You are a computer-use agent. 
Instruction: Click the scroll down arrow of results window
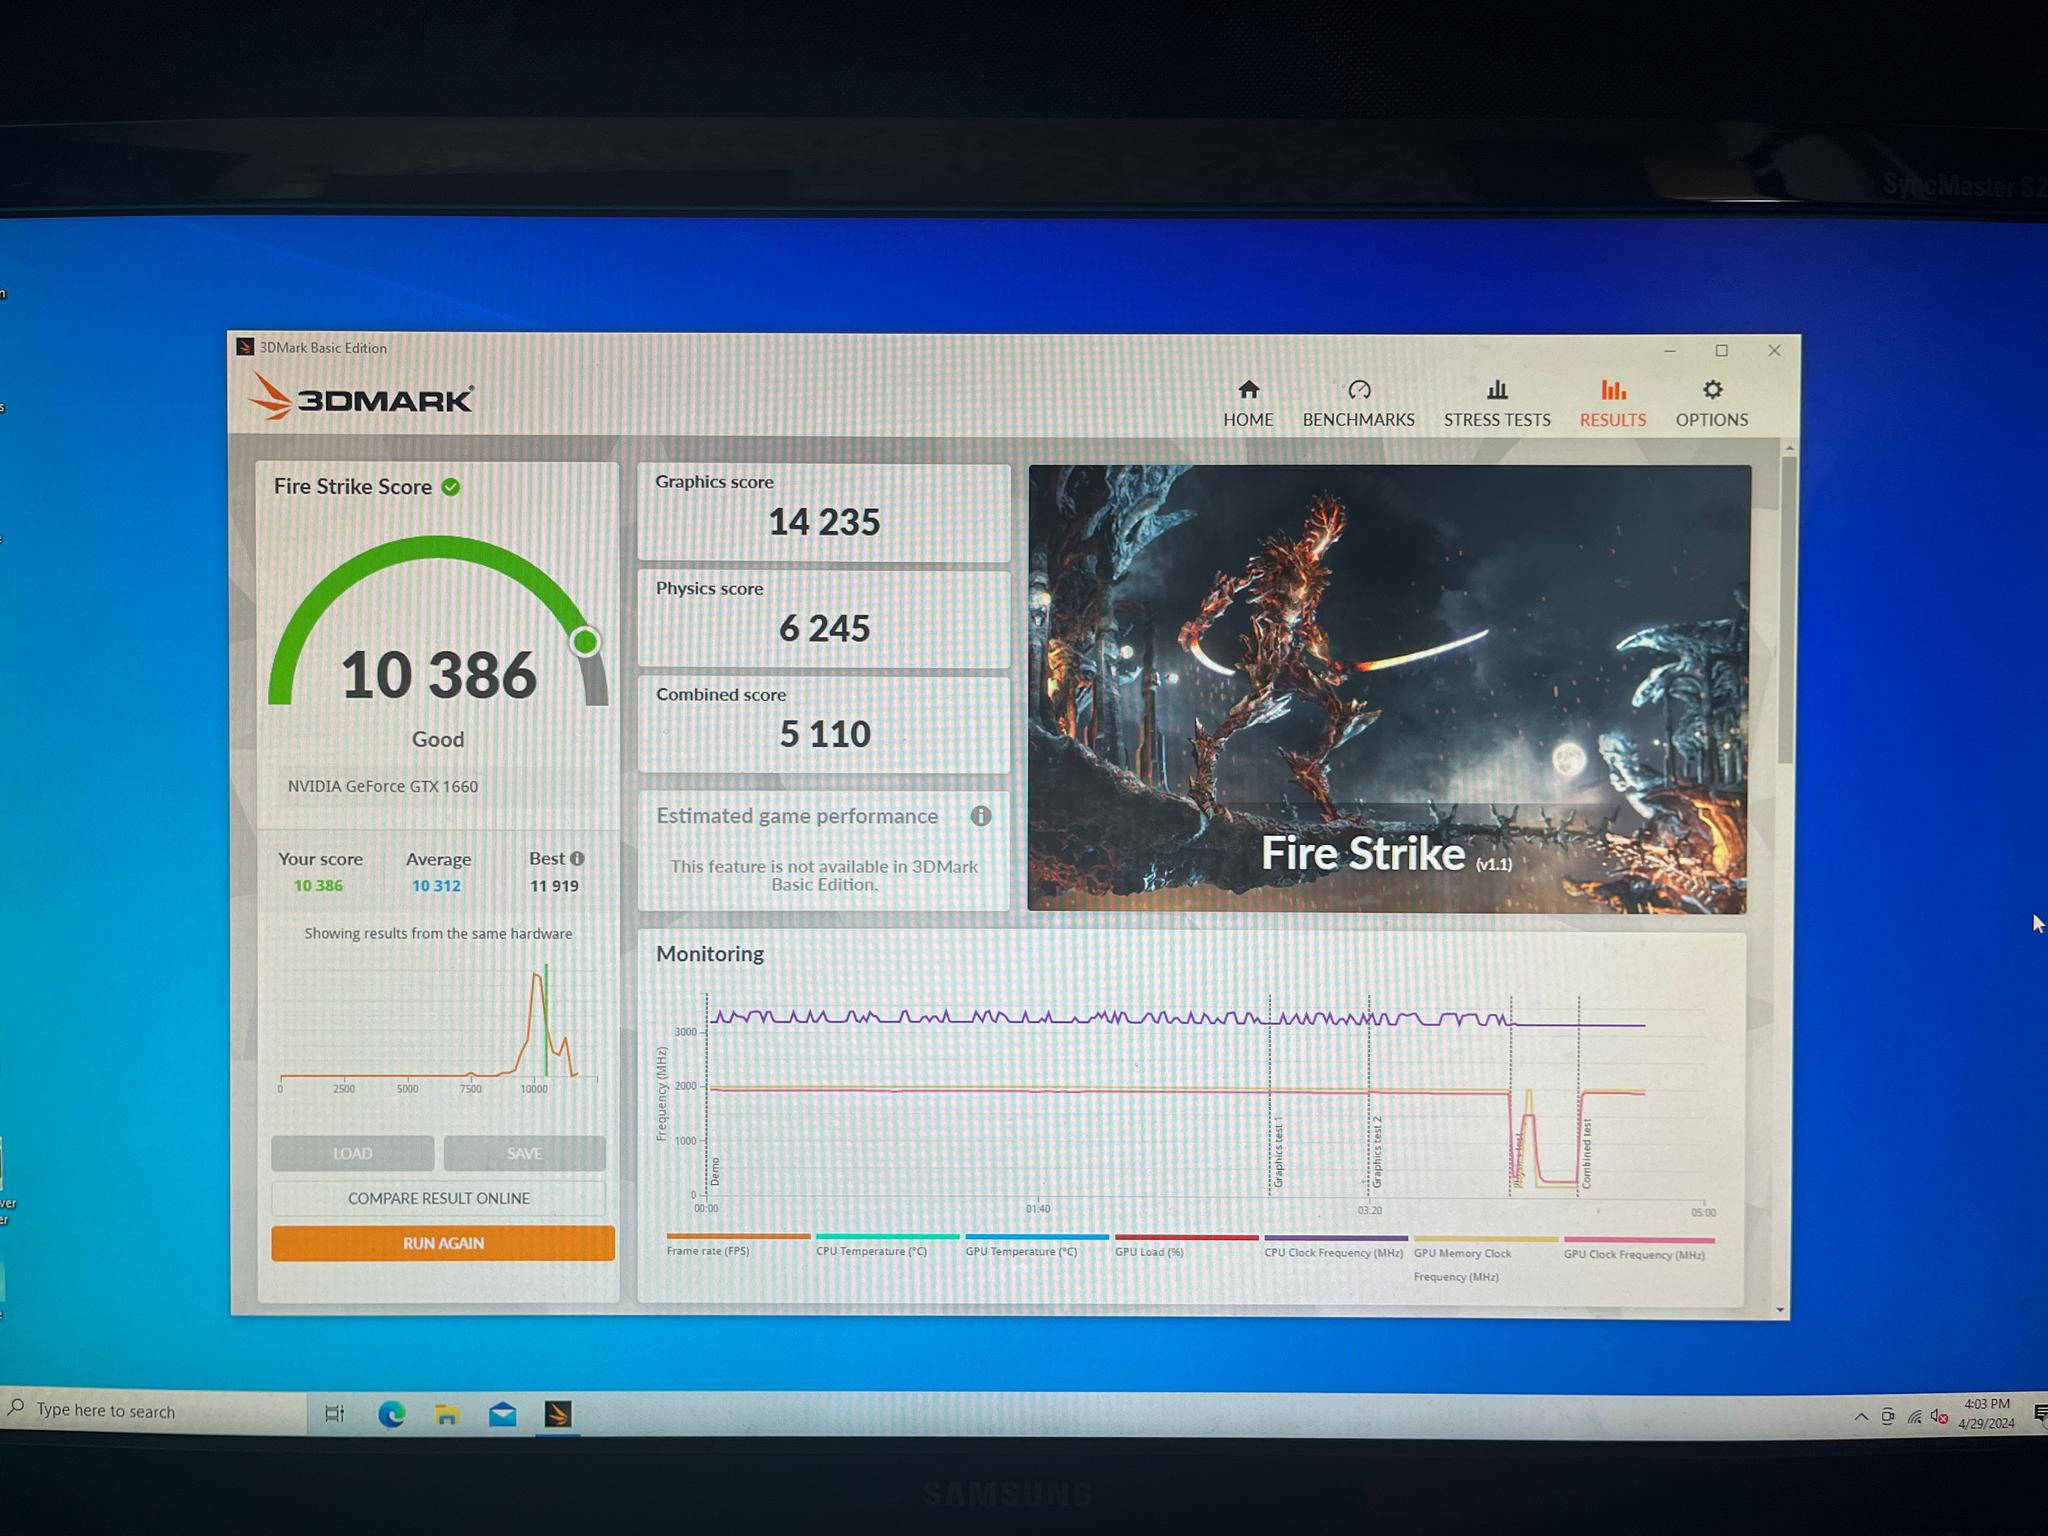click(x=1780, y=1309)
